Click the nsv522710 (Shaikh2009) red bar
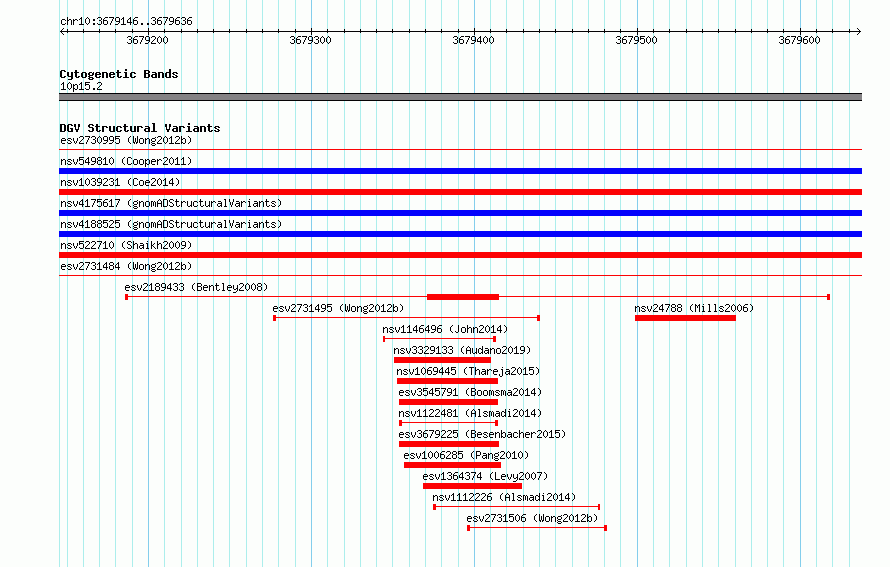 point(460,255)
